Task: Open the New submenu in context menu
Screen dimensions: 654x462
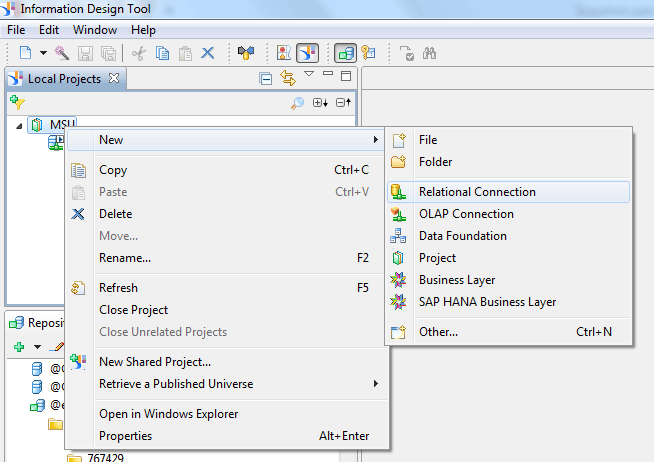Action: coord(225,140)
